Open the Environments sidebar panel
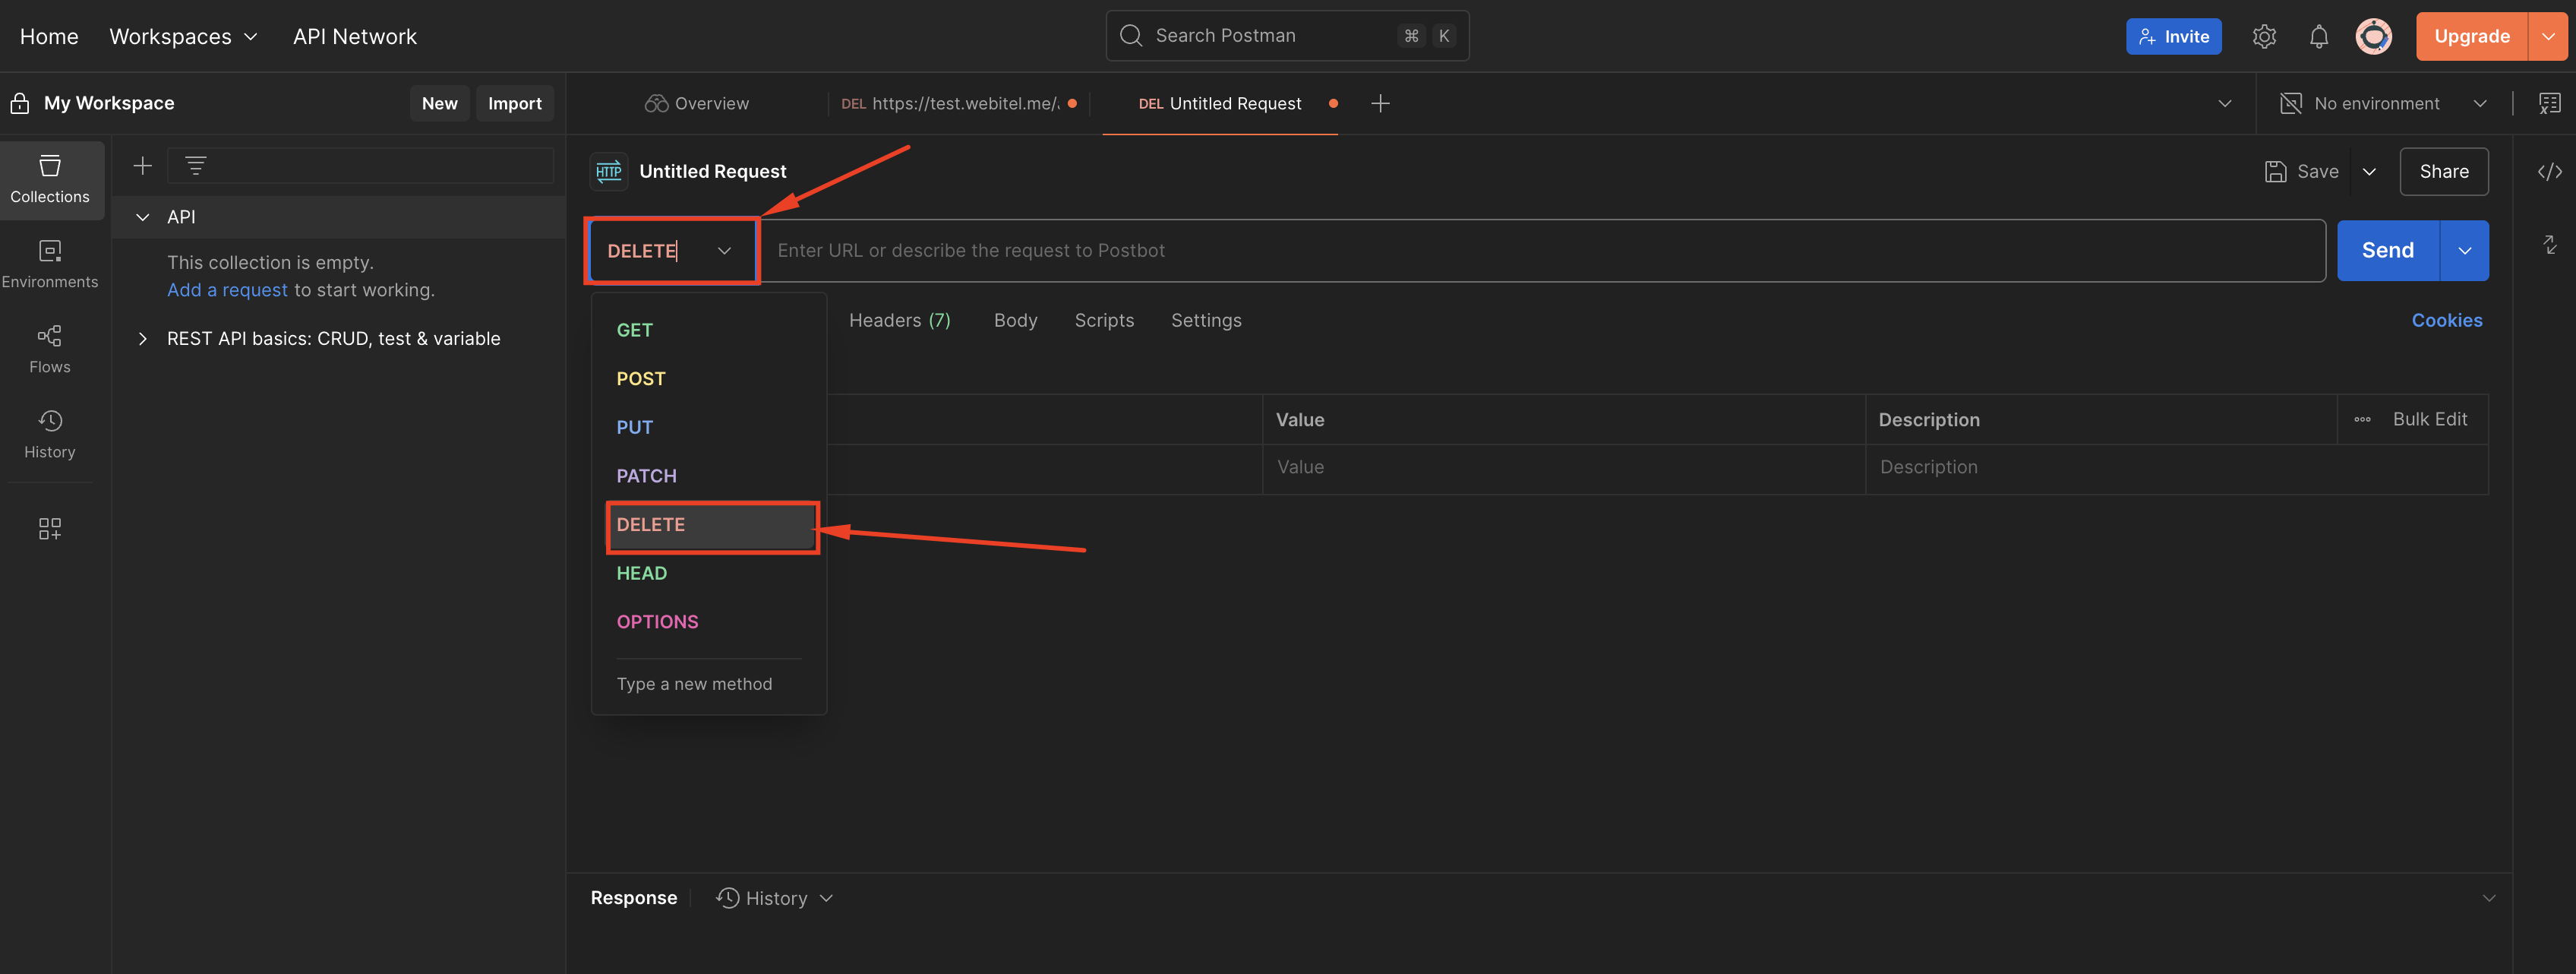Viewport: 2576px width, 974px height. 50,265
